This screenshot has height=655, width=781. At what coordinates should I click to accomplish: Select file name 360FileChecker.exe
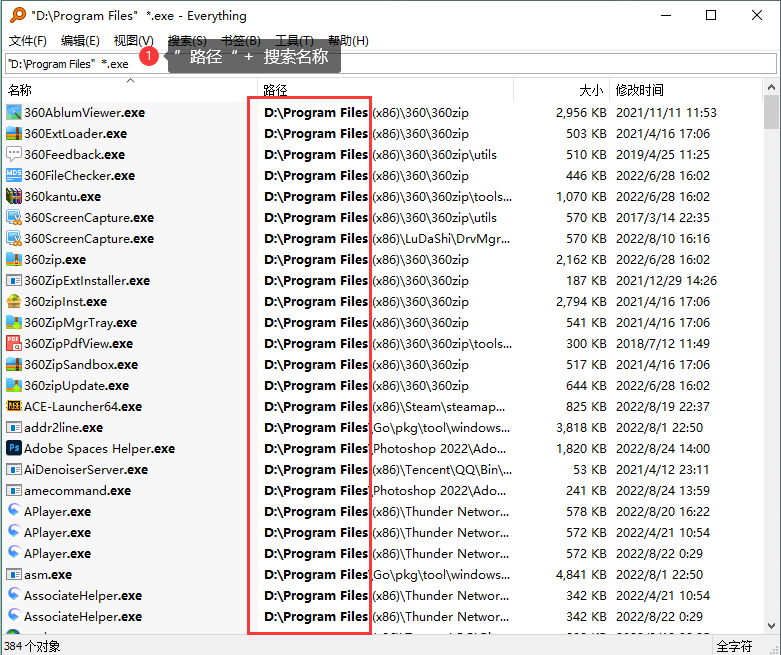pos(80,175)
